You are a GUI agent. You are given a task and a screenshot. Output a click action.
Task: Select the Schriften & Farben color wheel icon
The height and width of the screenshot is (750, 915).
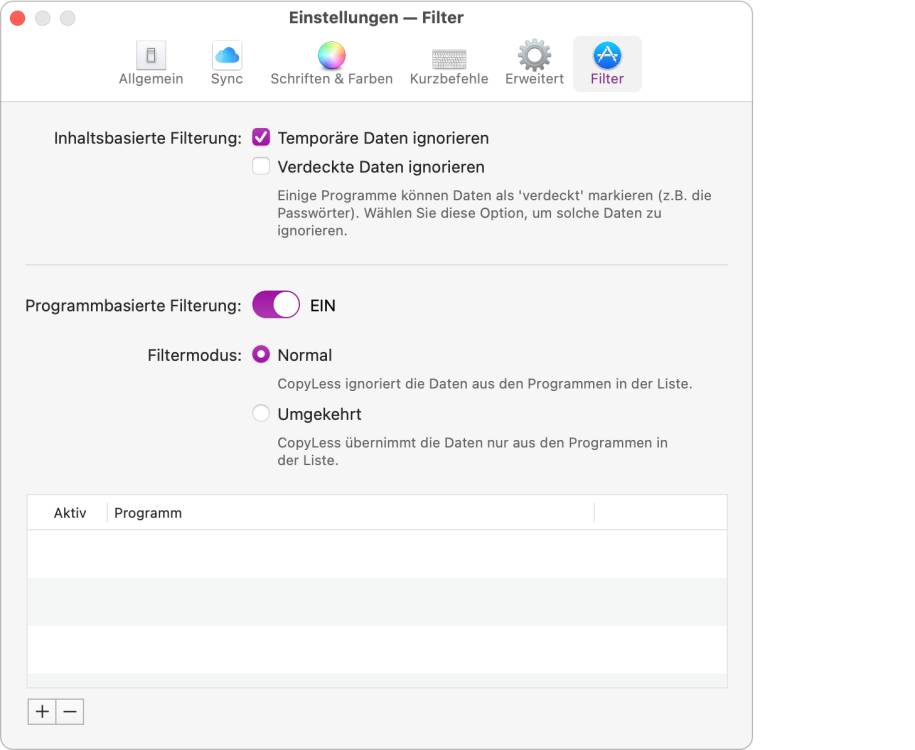tap(331, 56)
